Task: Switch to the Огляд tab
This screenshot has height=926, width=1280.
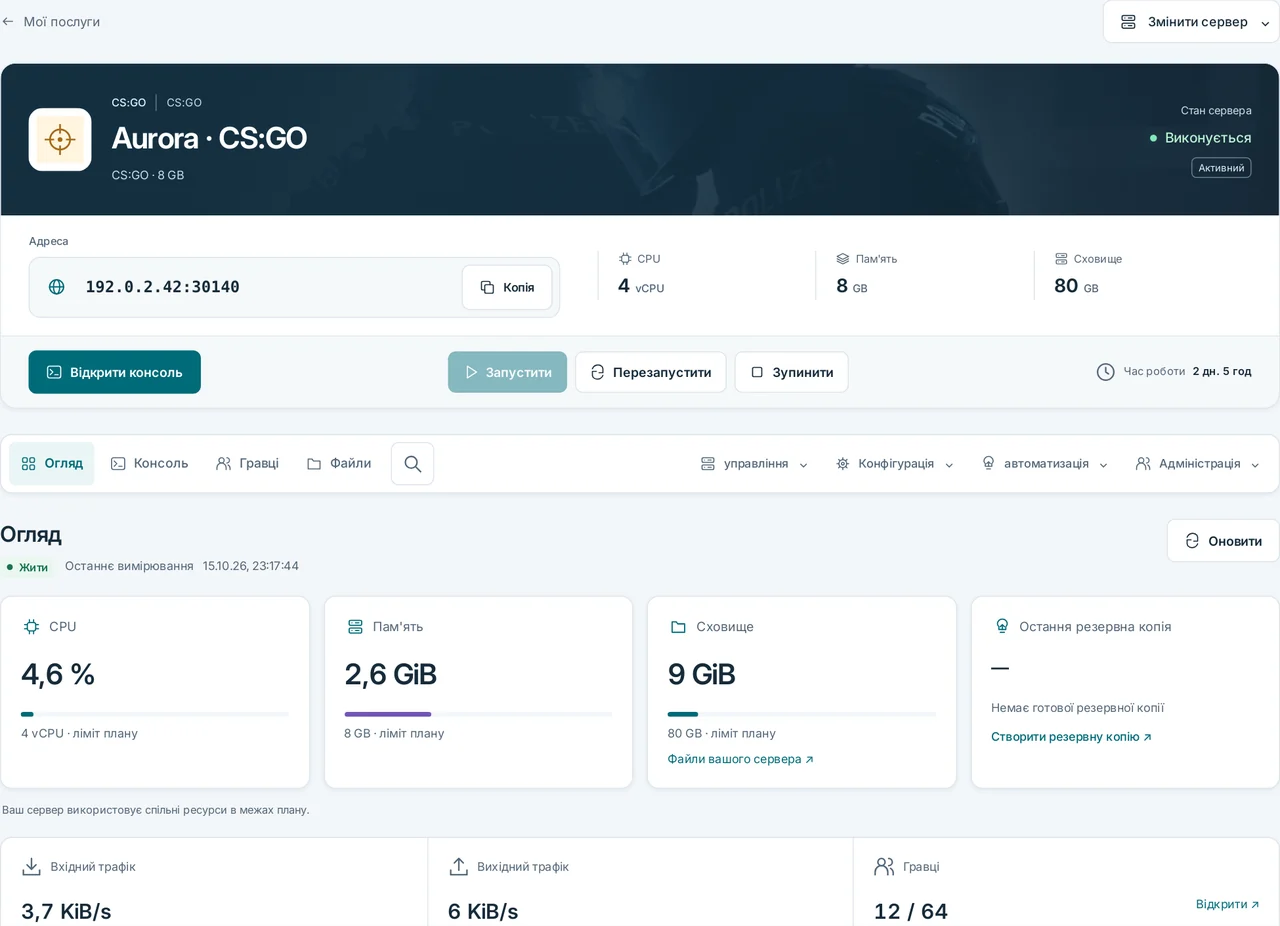Action: click(52, 464)
